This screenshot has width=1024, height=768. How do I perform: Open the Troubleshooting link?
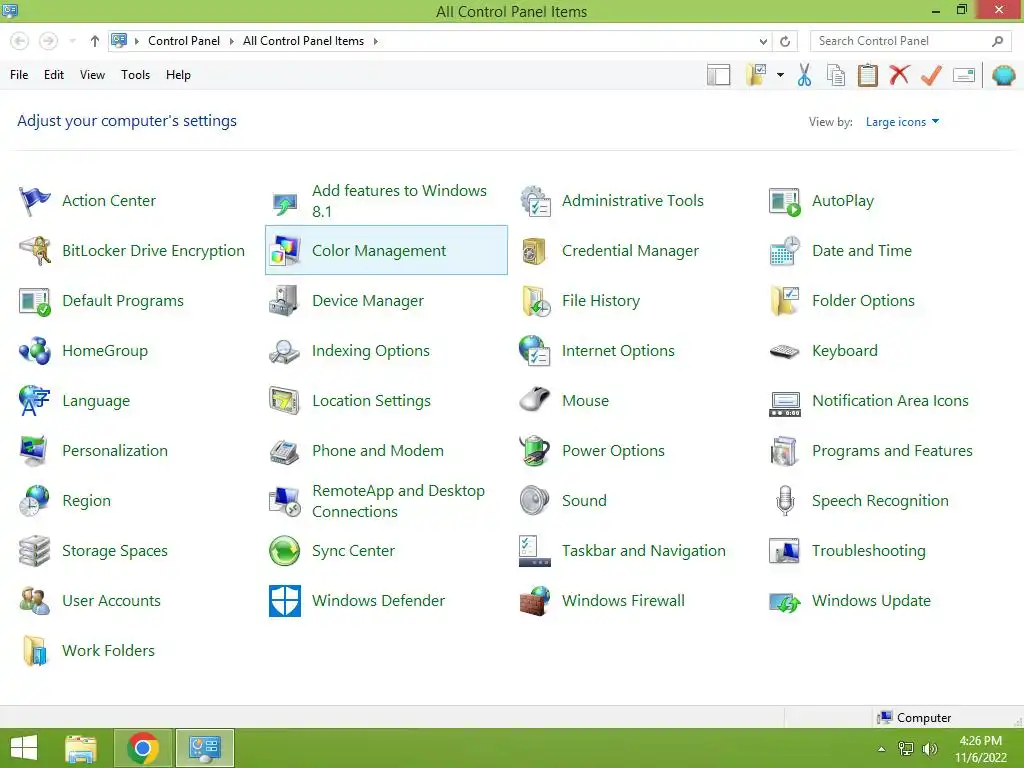pyautogui.click(x=869, y=551)
